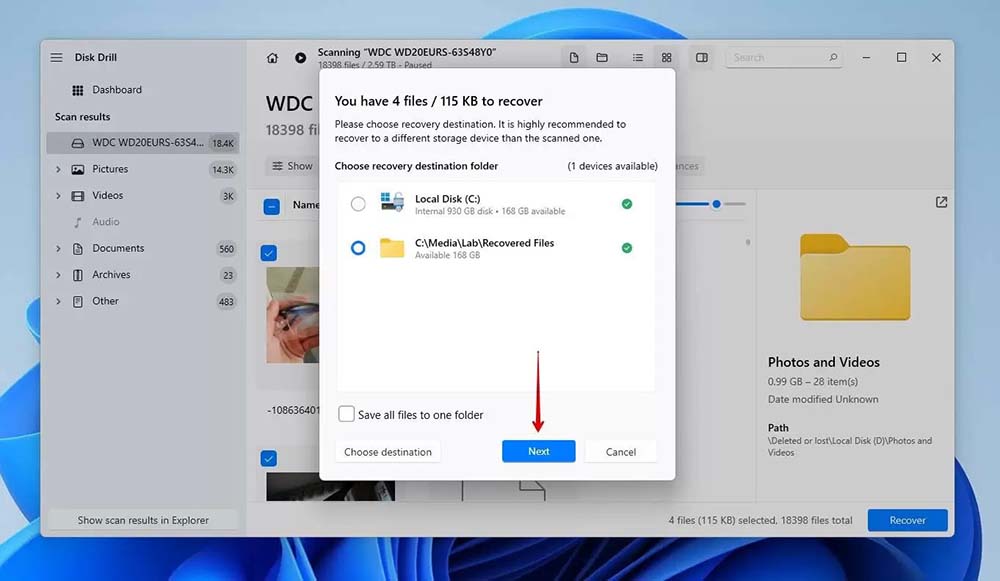Expand the Documents category
Screen dimensions: 1000x581
59,249
